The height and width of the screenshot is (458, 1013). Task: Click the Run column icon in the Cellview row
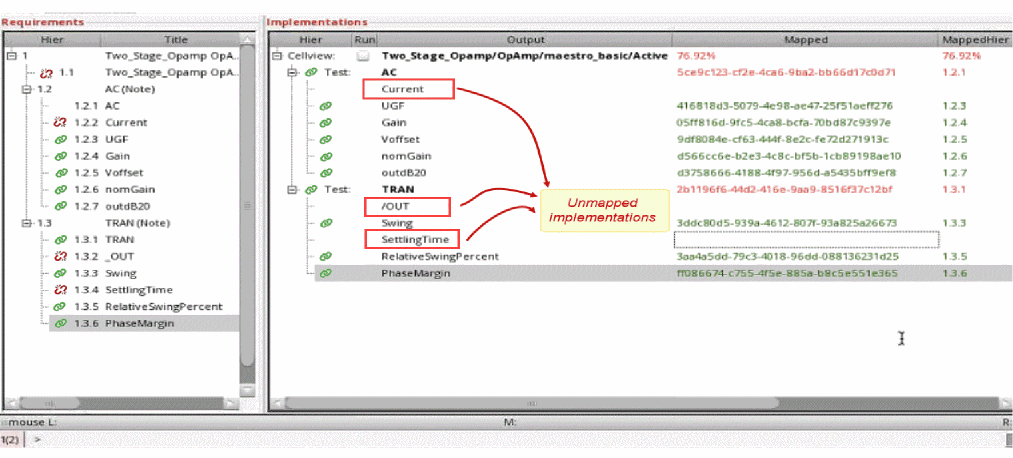363,56
